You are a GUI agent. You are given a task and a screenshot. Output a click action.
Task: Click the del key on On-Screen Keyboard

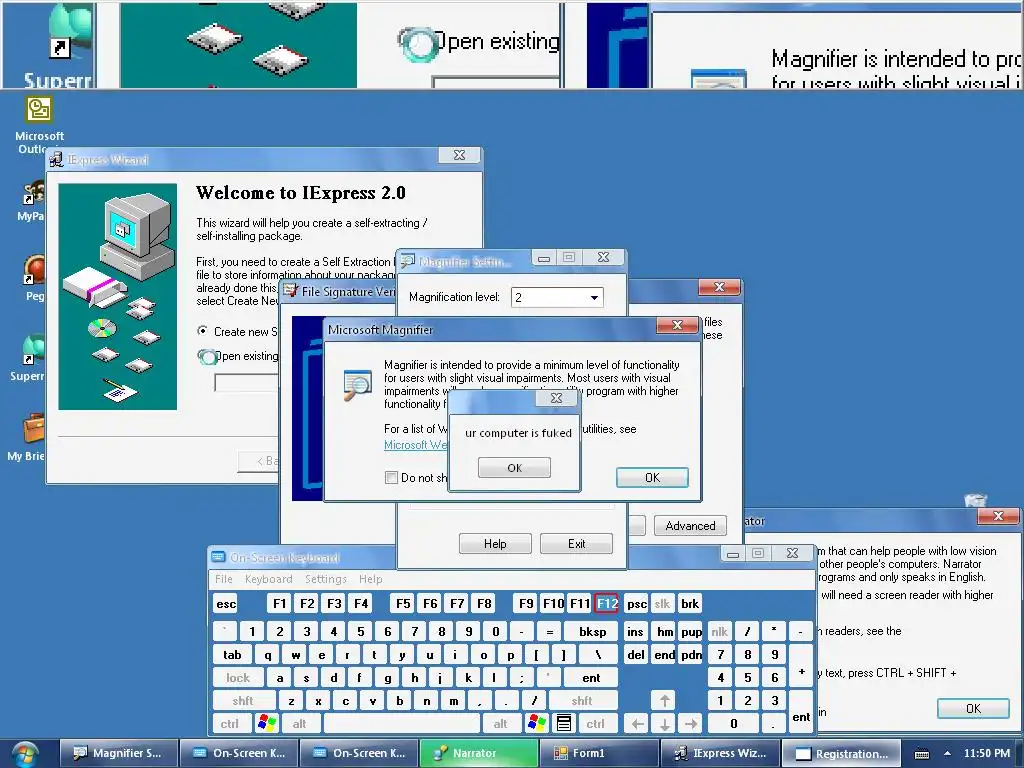(636, 655)
